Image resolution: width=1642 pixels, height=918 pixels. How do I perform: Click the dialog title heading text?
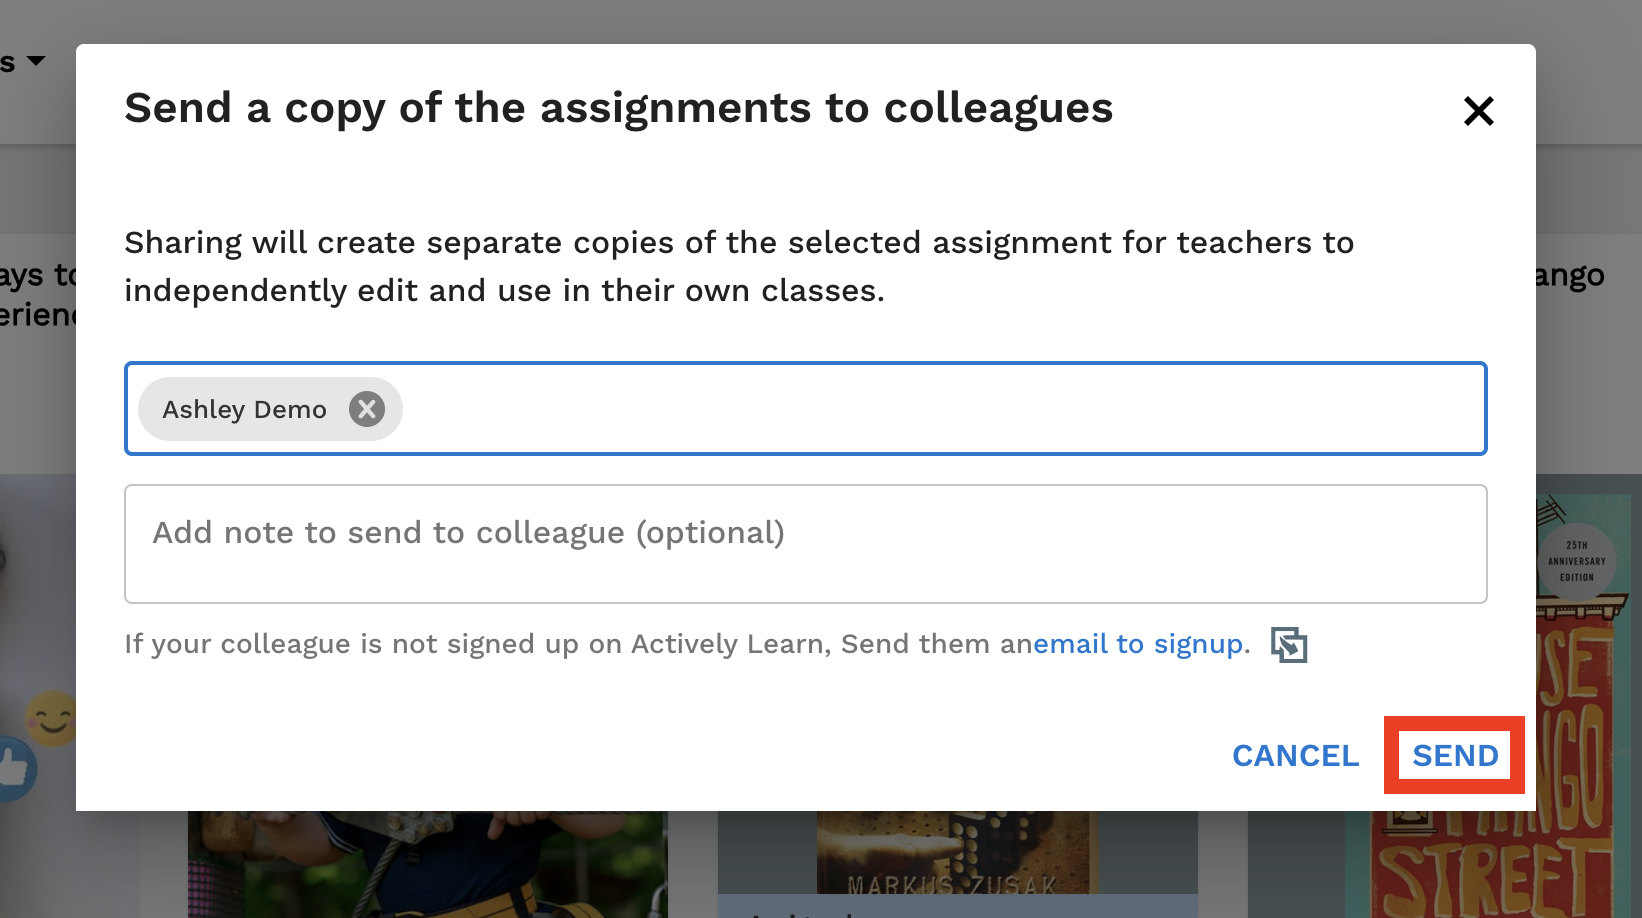[618, 108]
